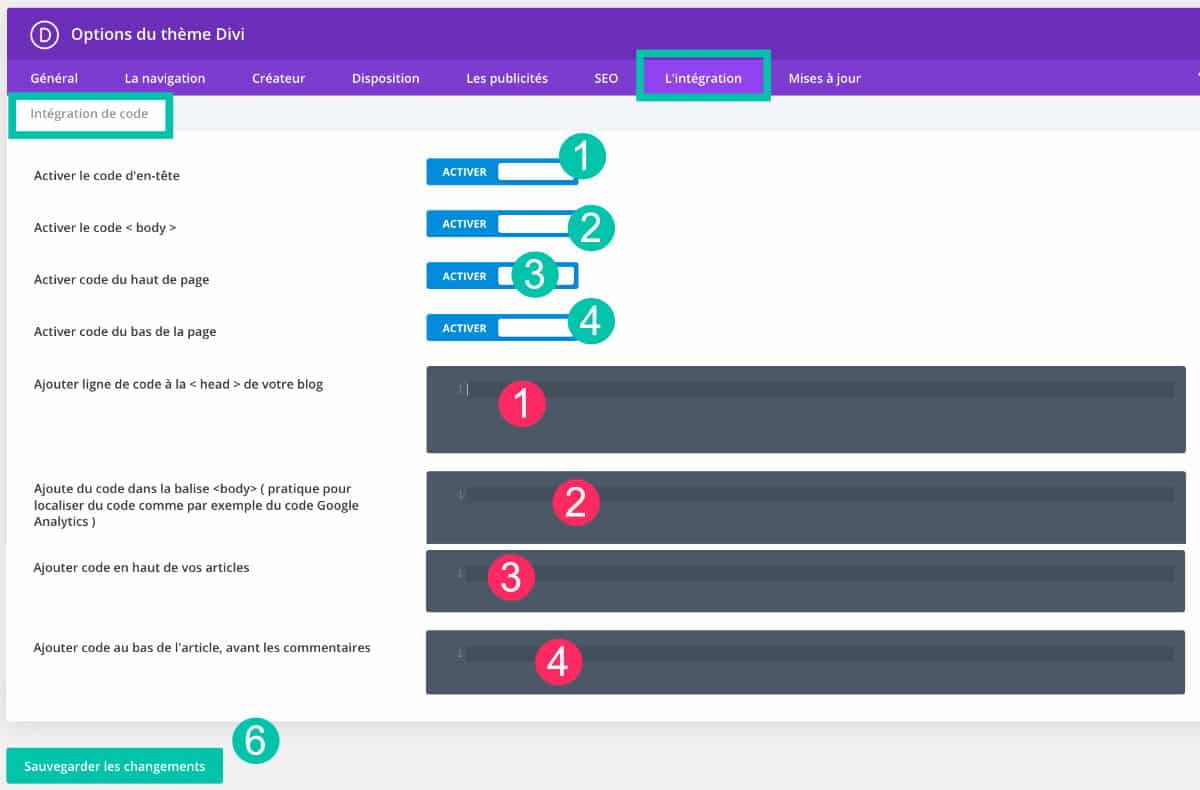1200x790 pixels.
Task: Focus the bottom-of-article code editor
Action: pyautogui.click(x=806, y=662)
